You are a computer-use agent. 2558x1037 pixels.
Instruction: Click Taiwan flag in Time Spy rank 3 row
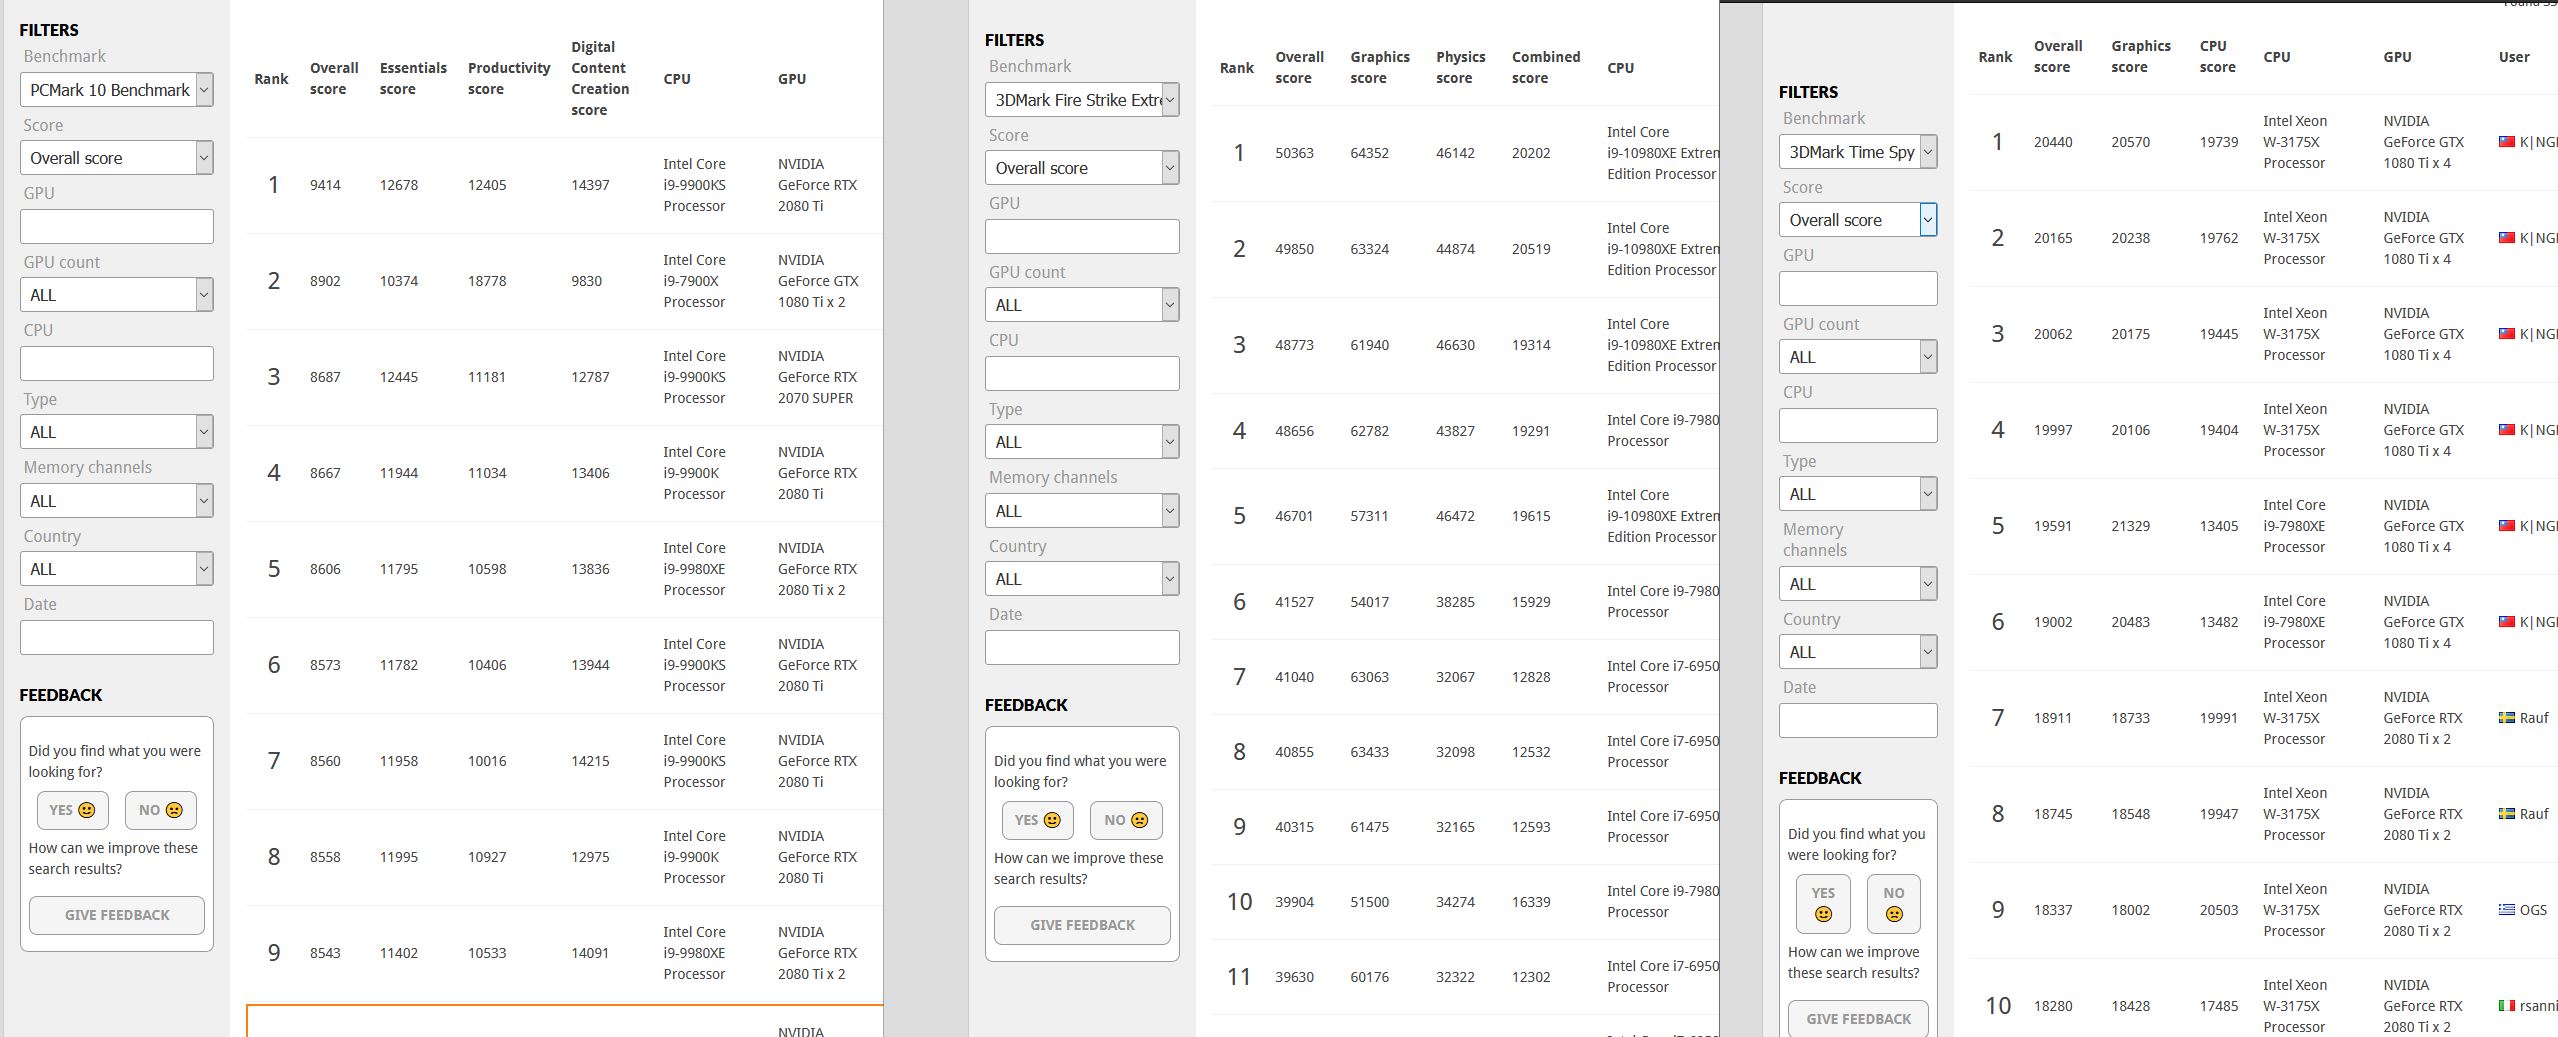coord(2507,334)
